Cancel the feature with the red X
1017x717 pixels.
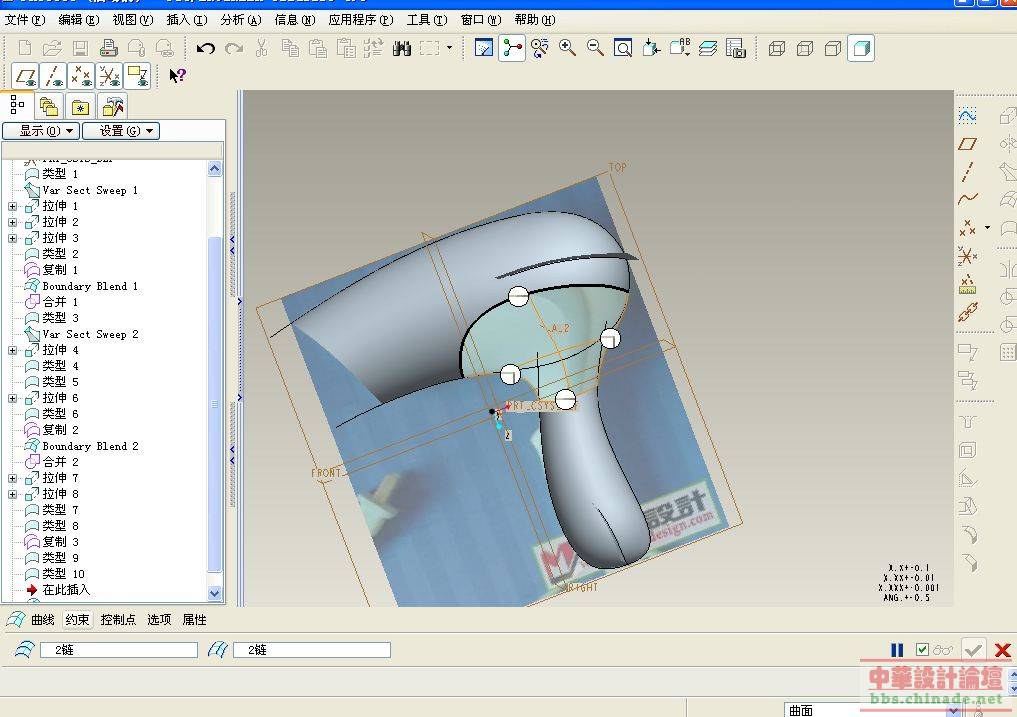point(1002,650)
